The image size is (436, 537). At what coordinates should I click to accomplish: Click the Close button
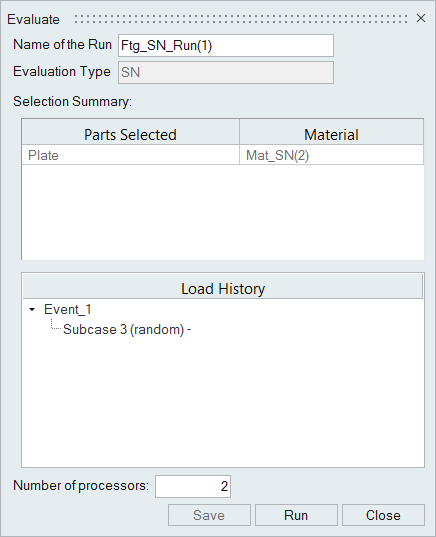click(x=383, y=515)
